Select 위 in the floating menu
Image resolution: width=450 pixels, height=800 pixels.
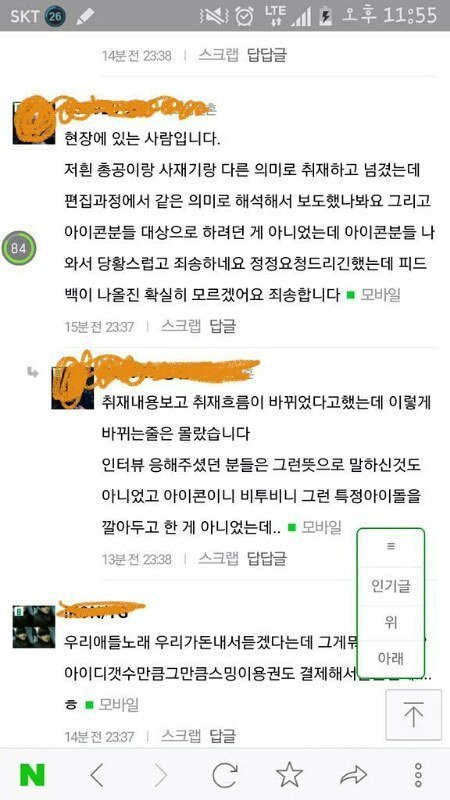point(391,623)
